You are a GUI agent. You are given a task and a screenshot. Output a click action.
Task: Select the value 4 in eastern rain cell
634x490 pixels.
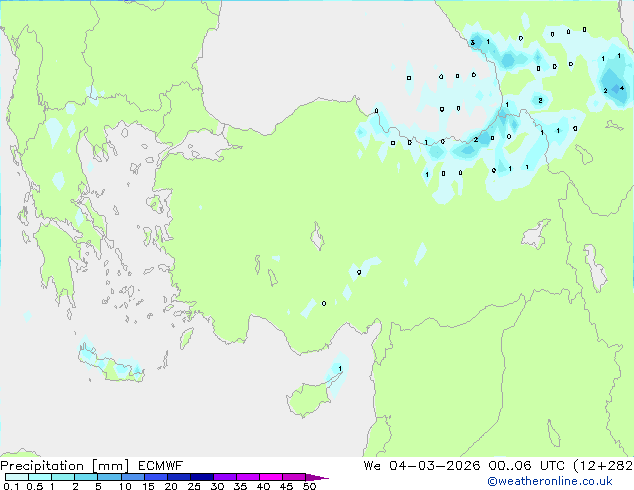tap(621, 88)
